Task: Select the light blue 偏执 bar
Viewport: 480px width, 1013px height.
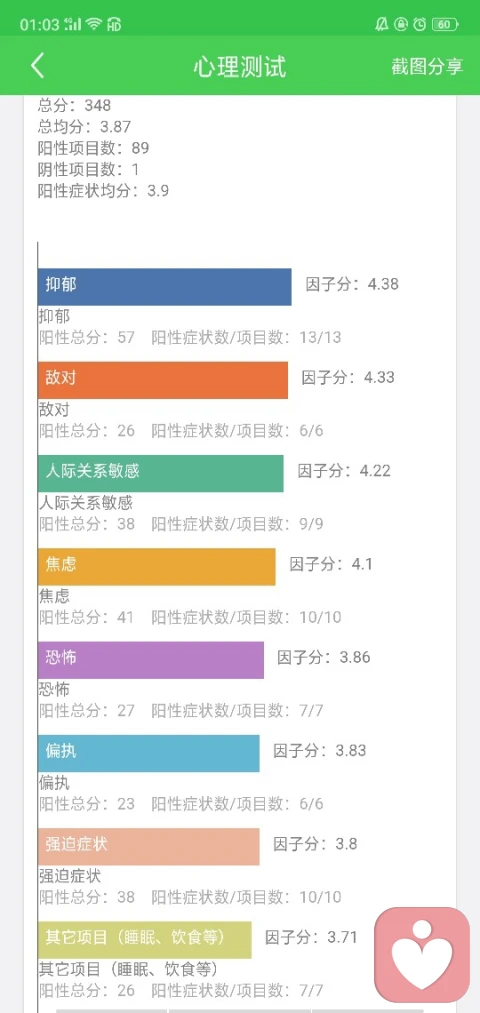Action: 149,753
